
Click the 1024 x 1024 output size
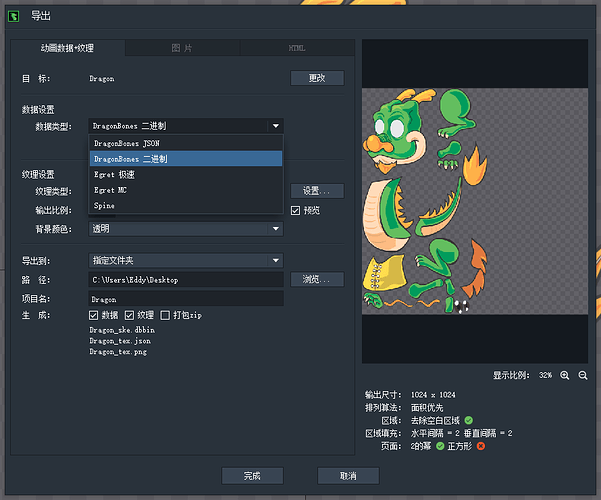pyautogui.click(x=433, y=395)
